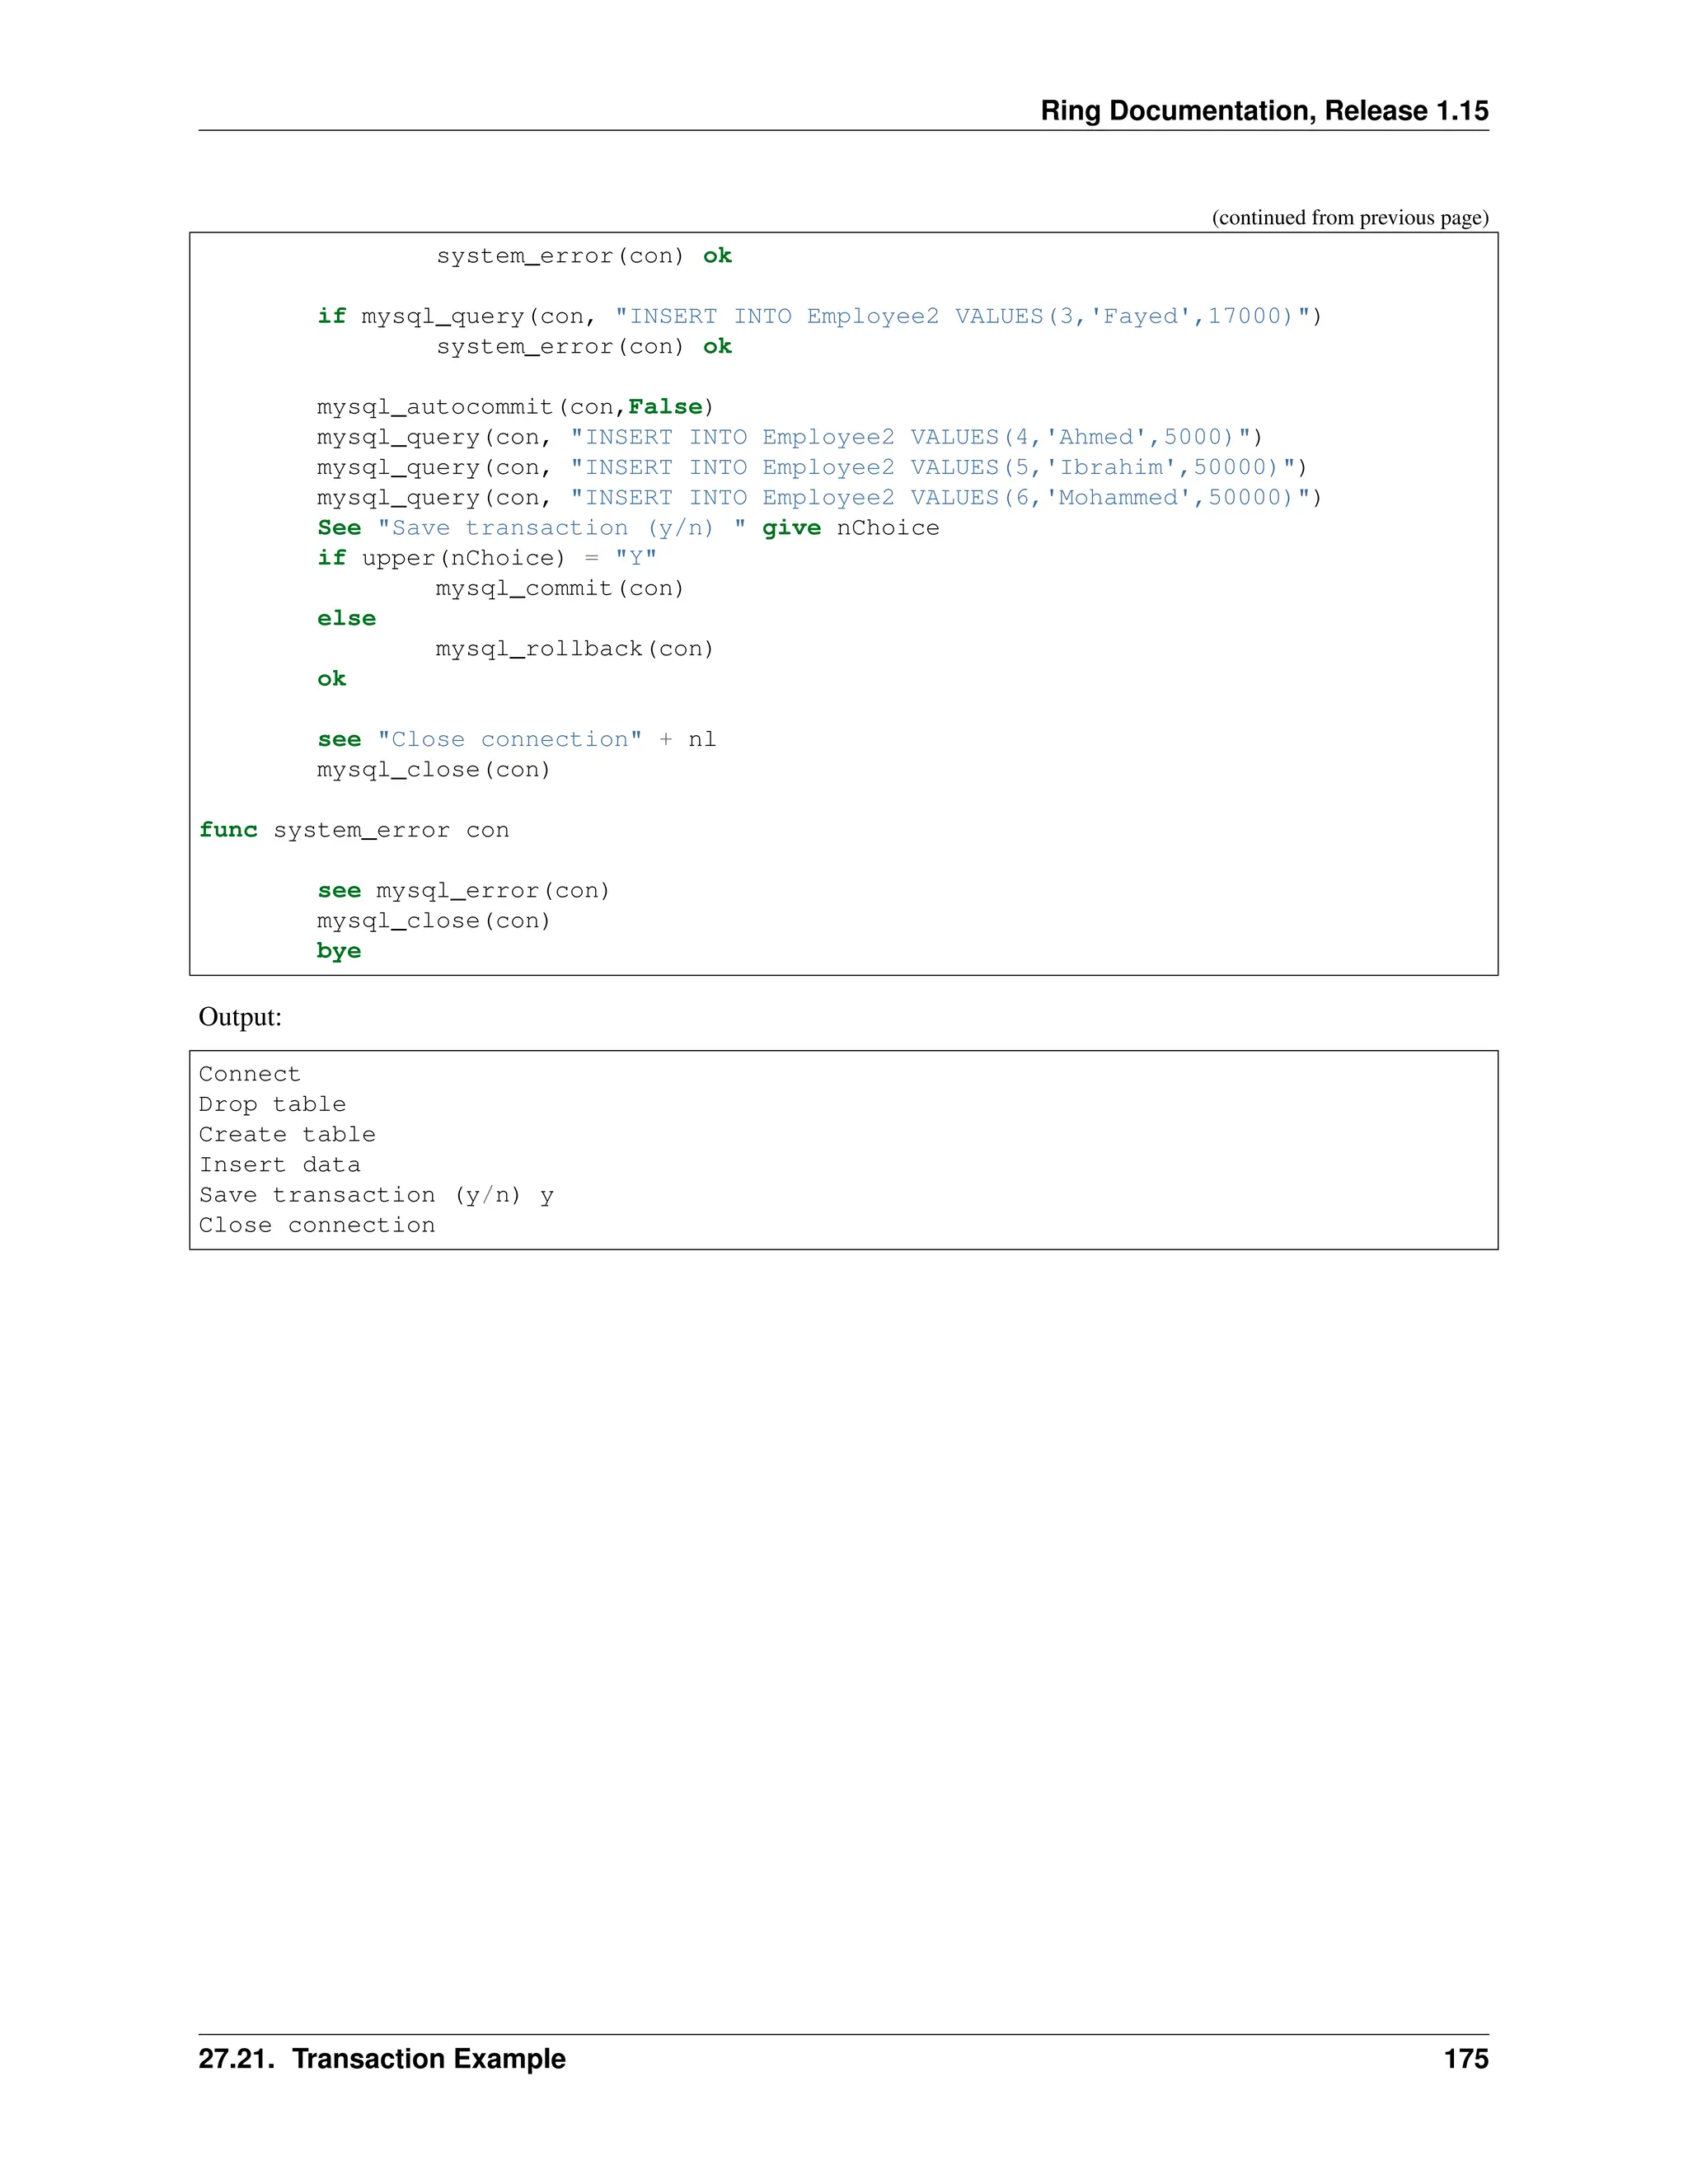
Task: Click the see mysql_error(con) line
Action: tap(463, 890)
